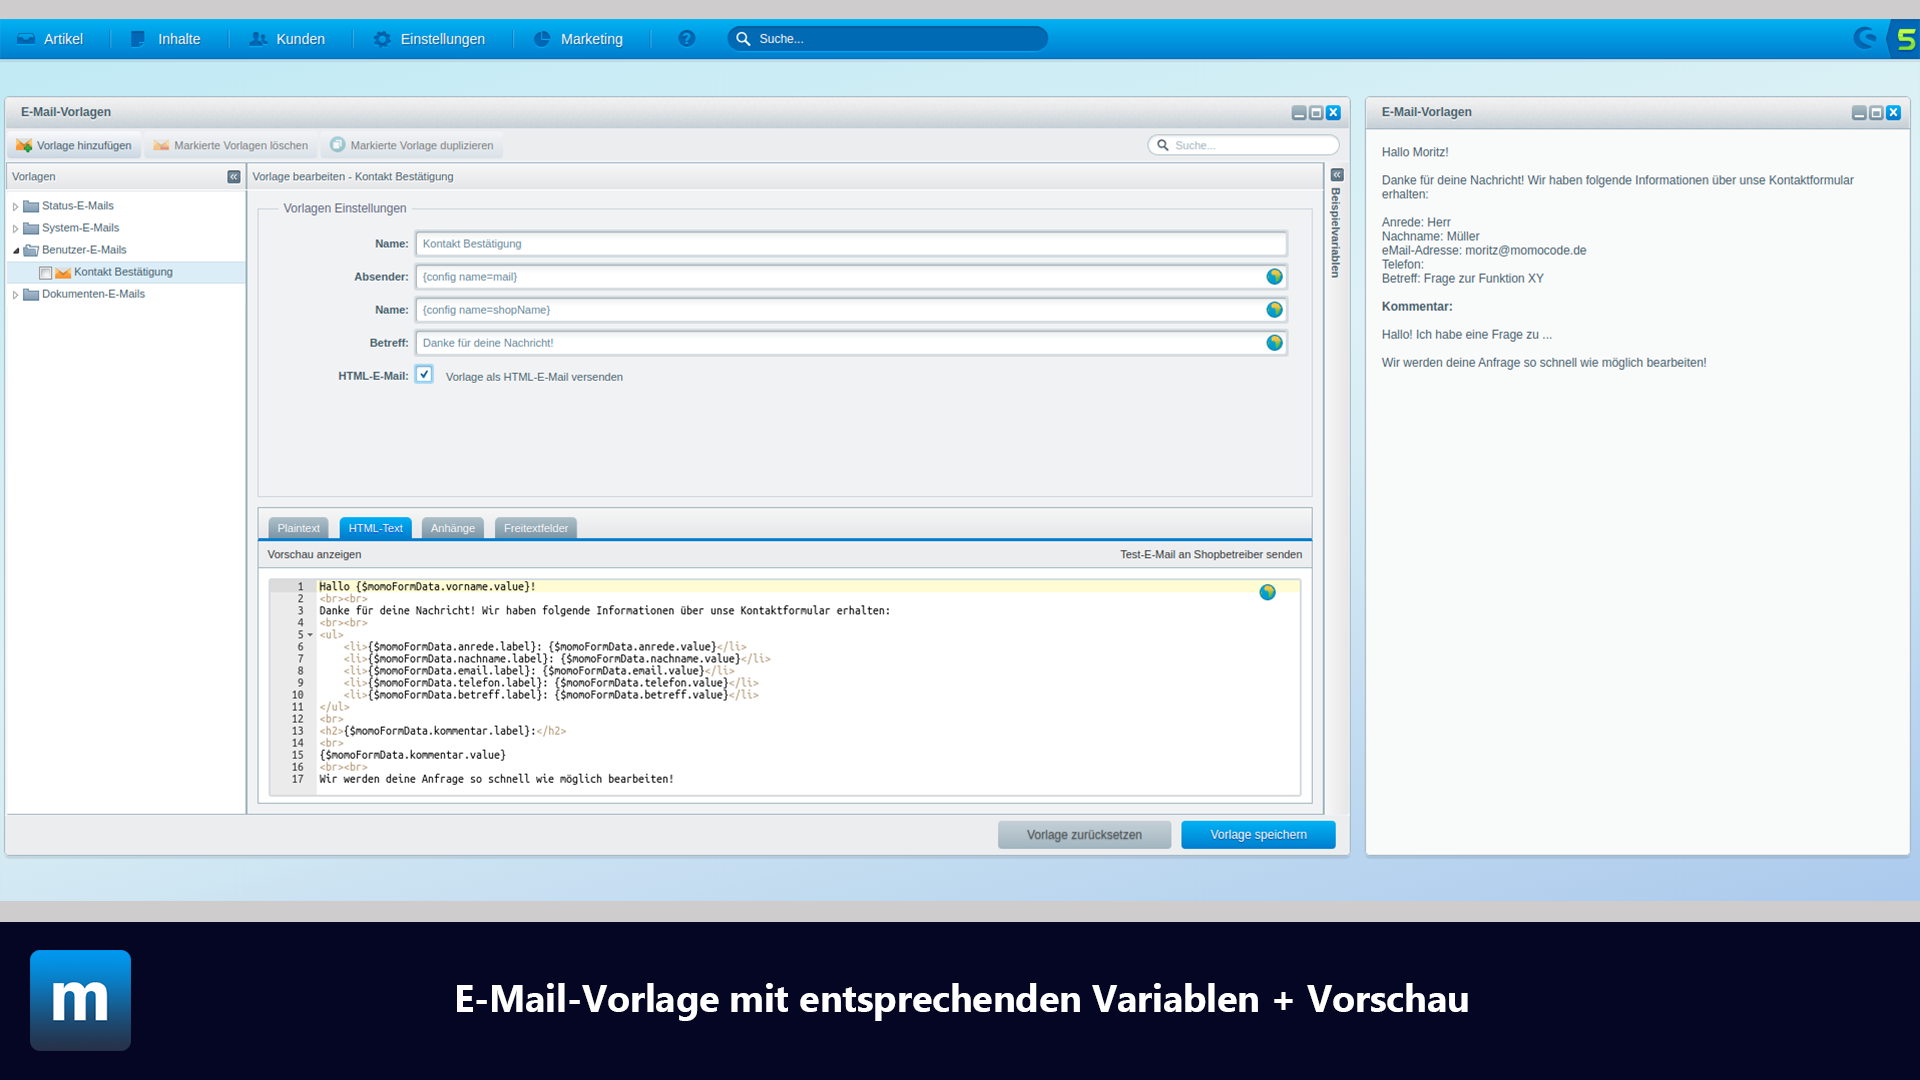Switch to the HTML-Text tab

pos(375,528)
